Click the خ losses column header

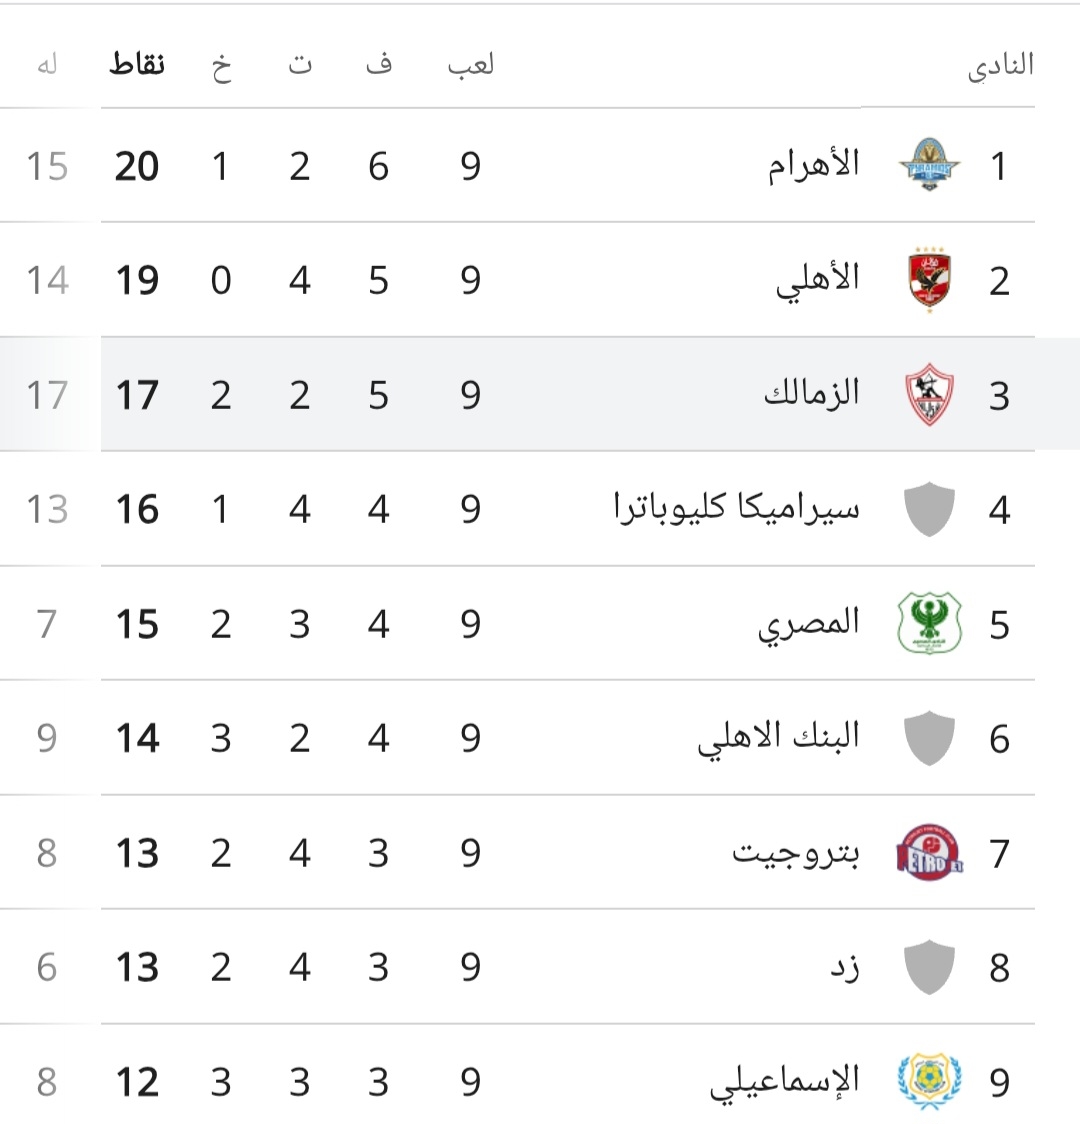tap(221, 67)
